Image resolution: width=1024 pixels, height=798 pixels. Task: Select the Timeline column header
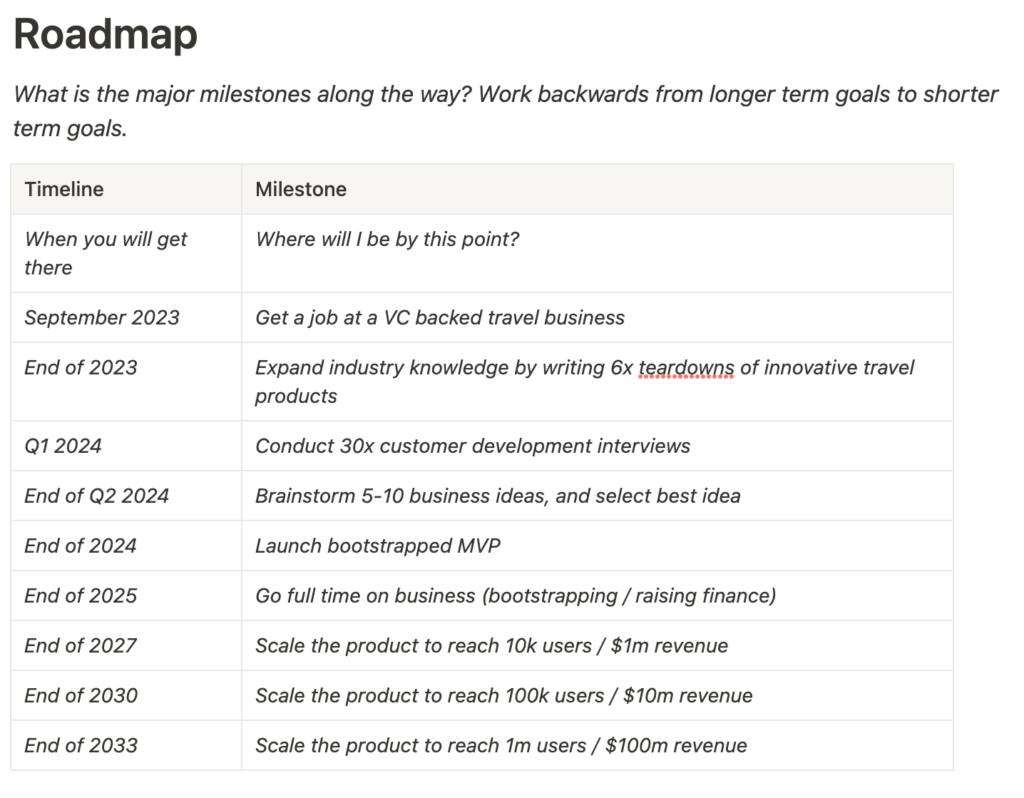click(x=64, y=189)
